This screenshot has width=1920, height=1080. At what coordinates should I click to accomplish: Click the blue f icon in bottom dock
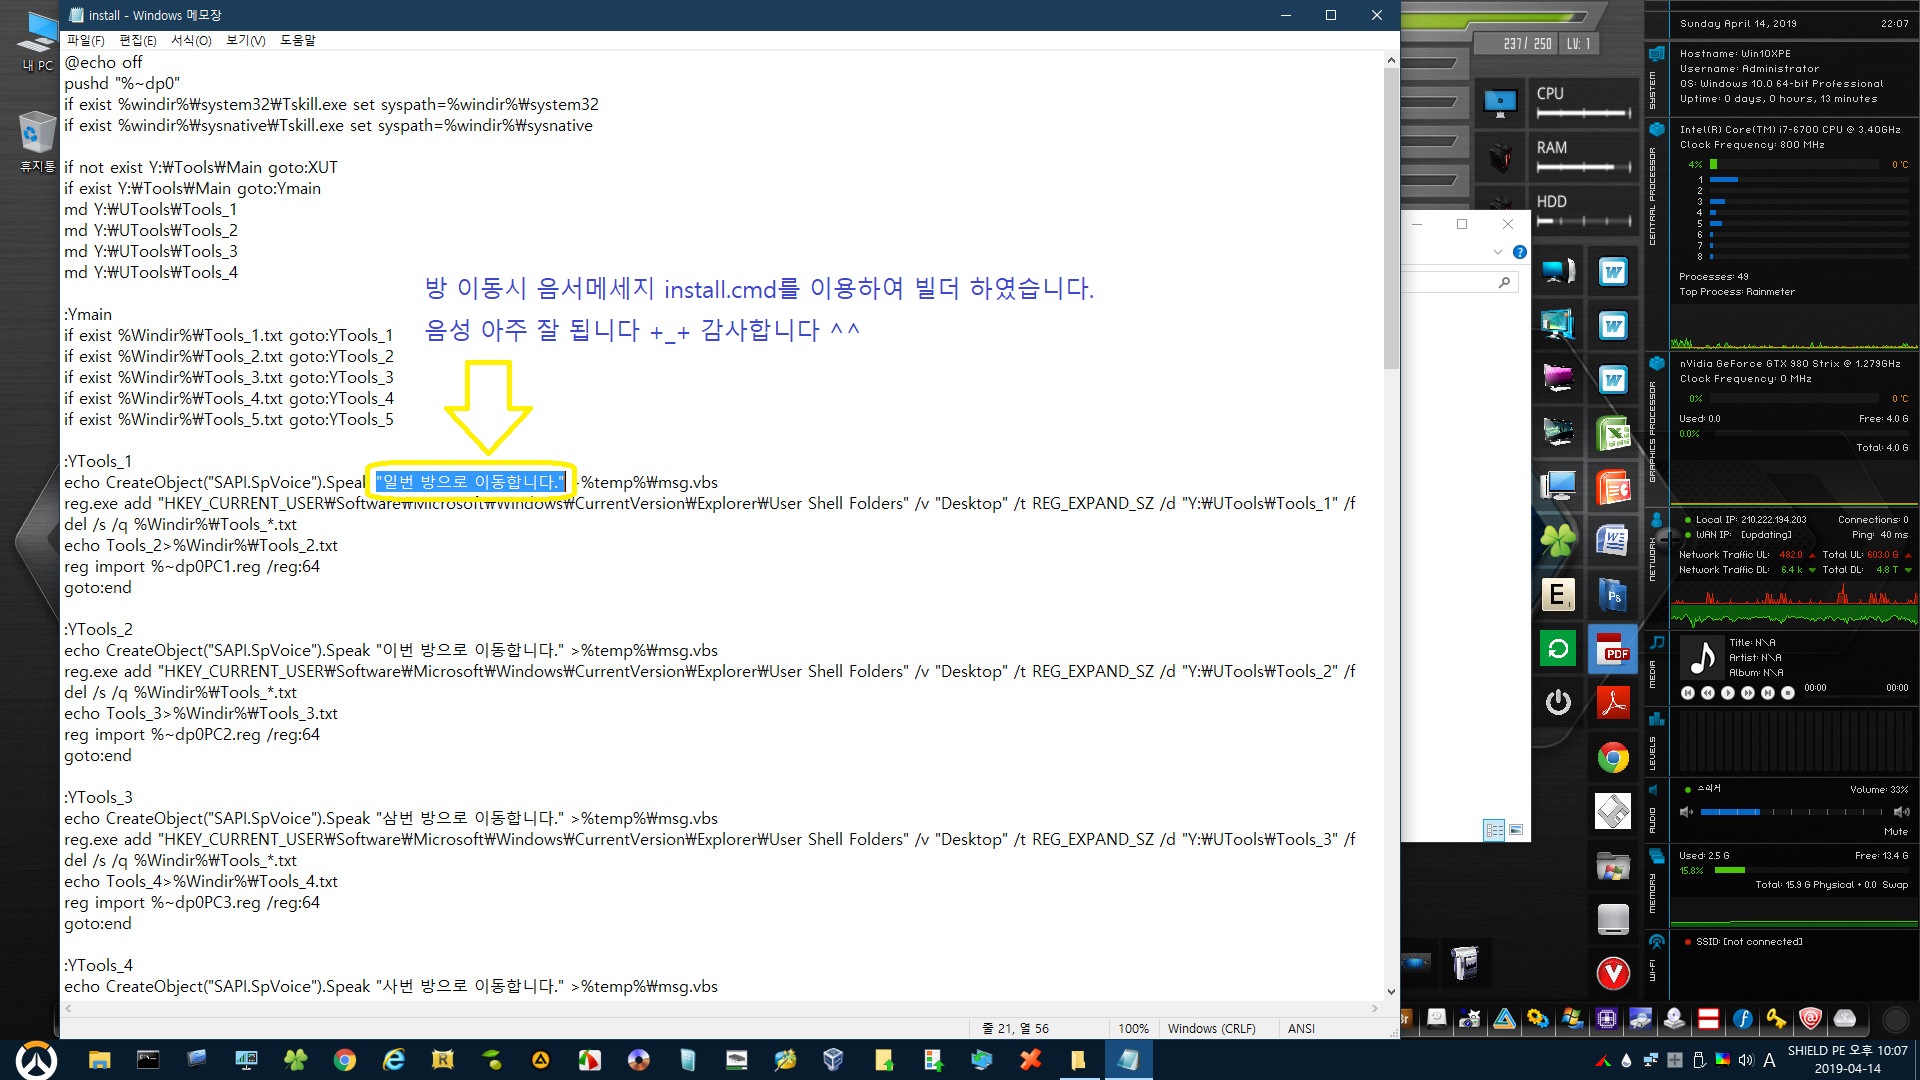(1742, 1018)
